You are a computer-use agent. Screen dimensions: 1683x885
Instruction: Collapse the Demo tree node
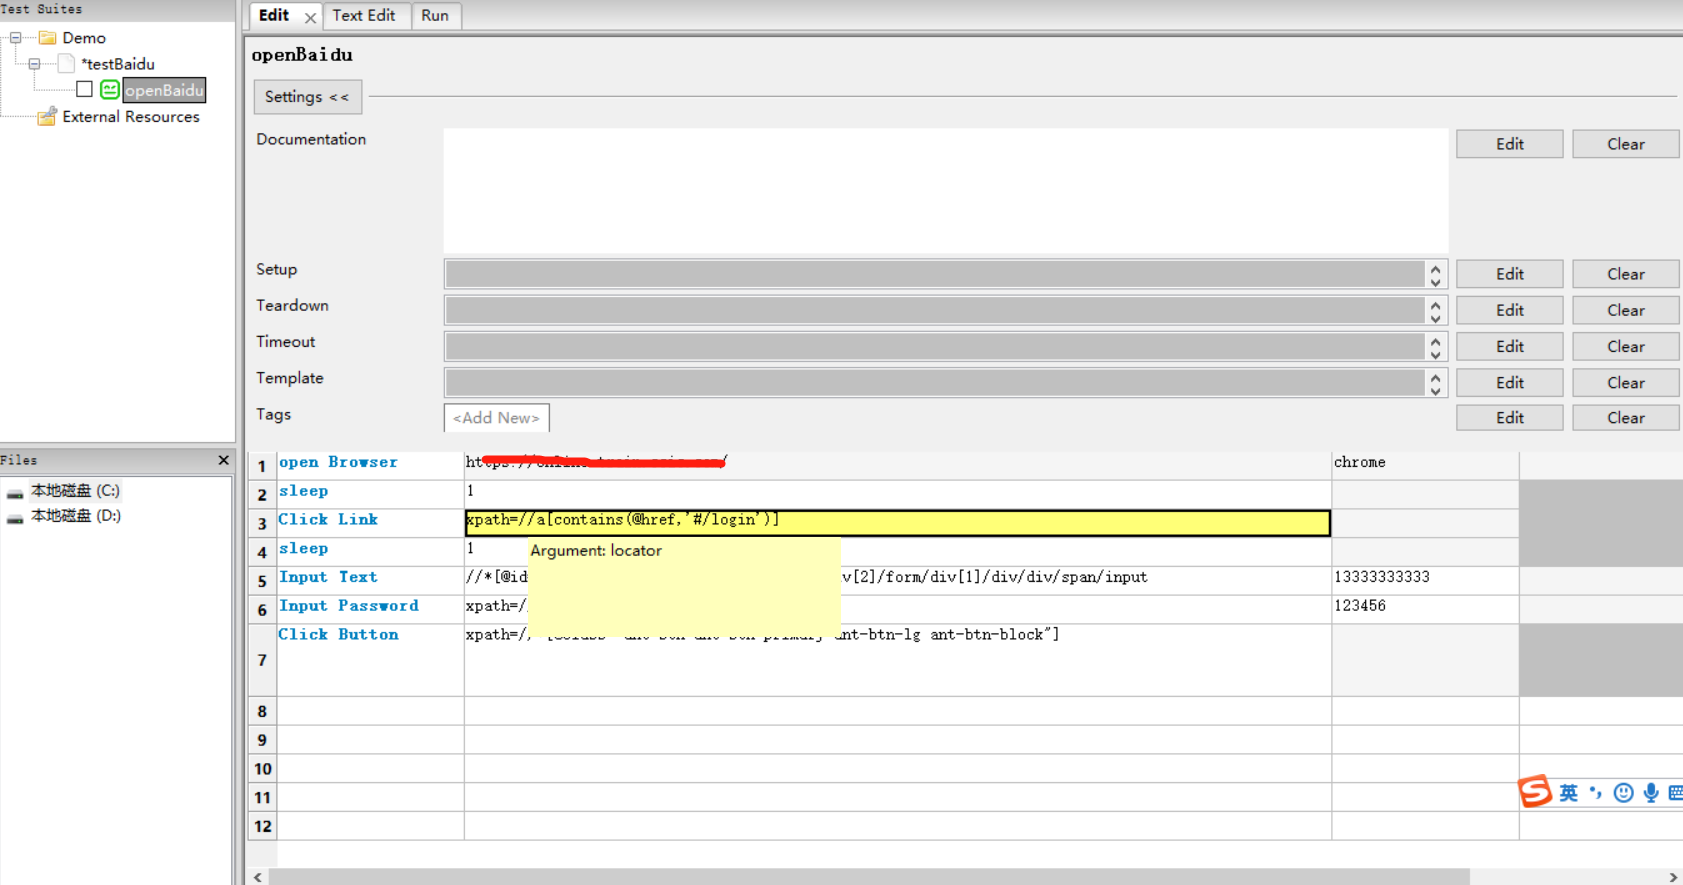coord(16,38)
